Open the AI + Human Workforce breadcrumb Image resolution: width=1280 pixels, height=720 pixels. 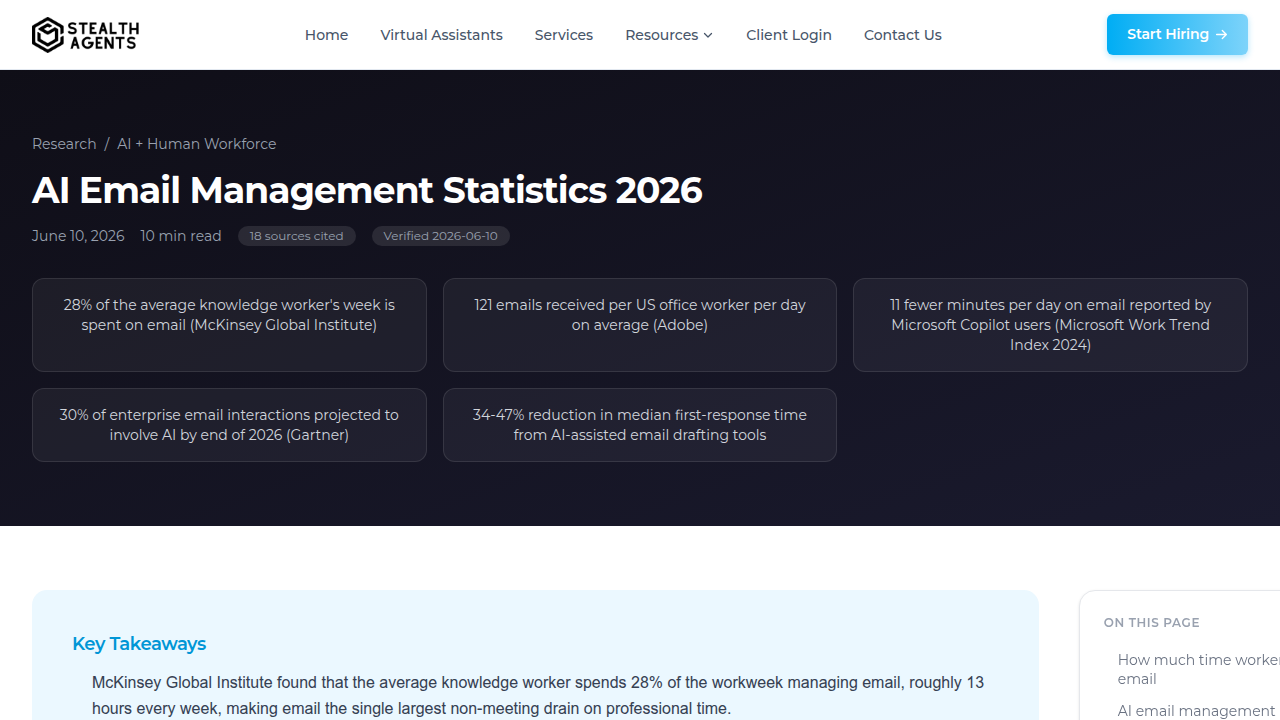click(196, 144)
